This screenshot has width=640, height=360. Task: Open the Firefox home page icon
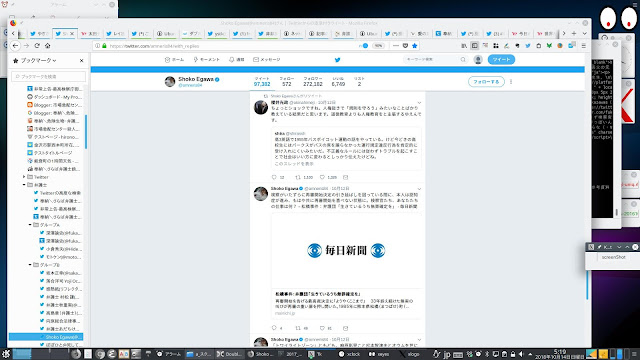click(x=48, y=46)
